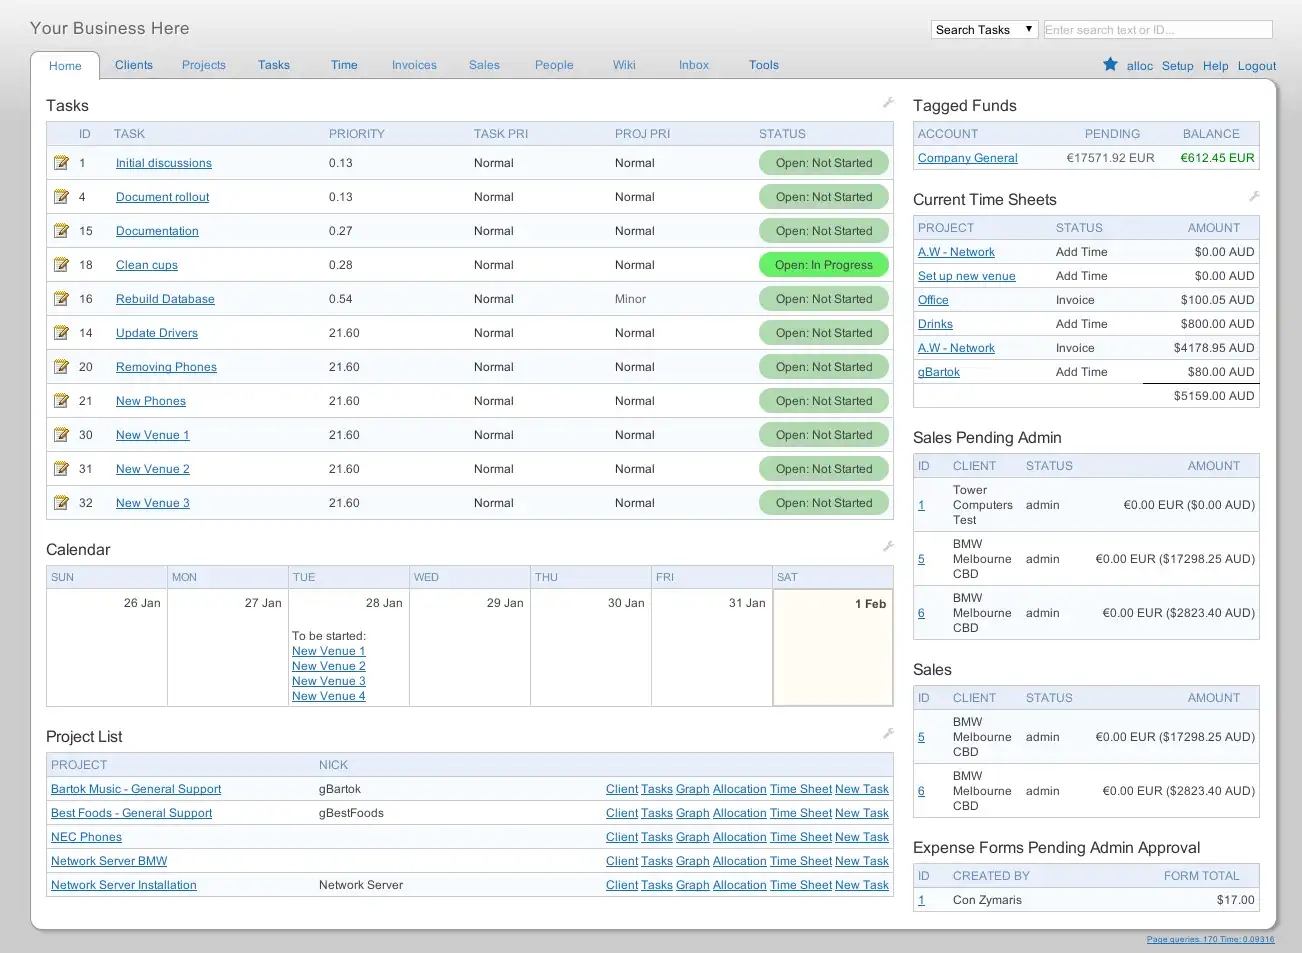Open Tasks panel wrench settings icon

[x=887, y=103]
